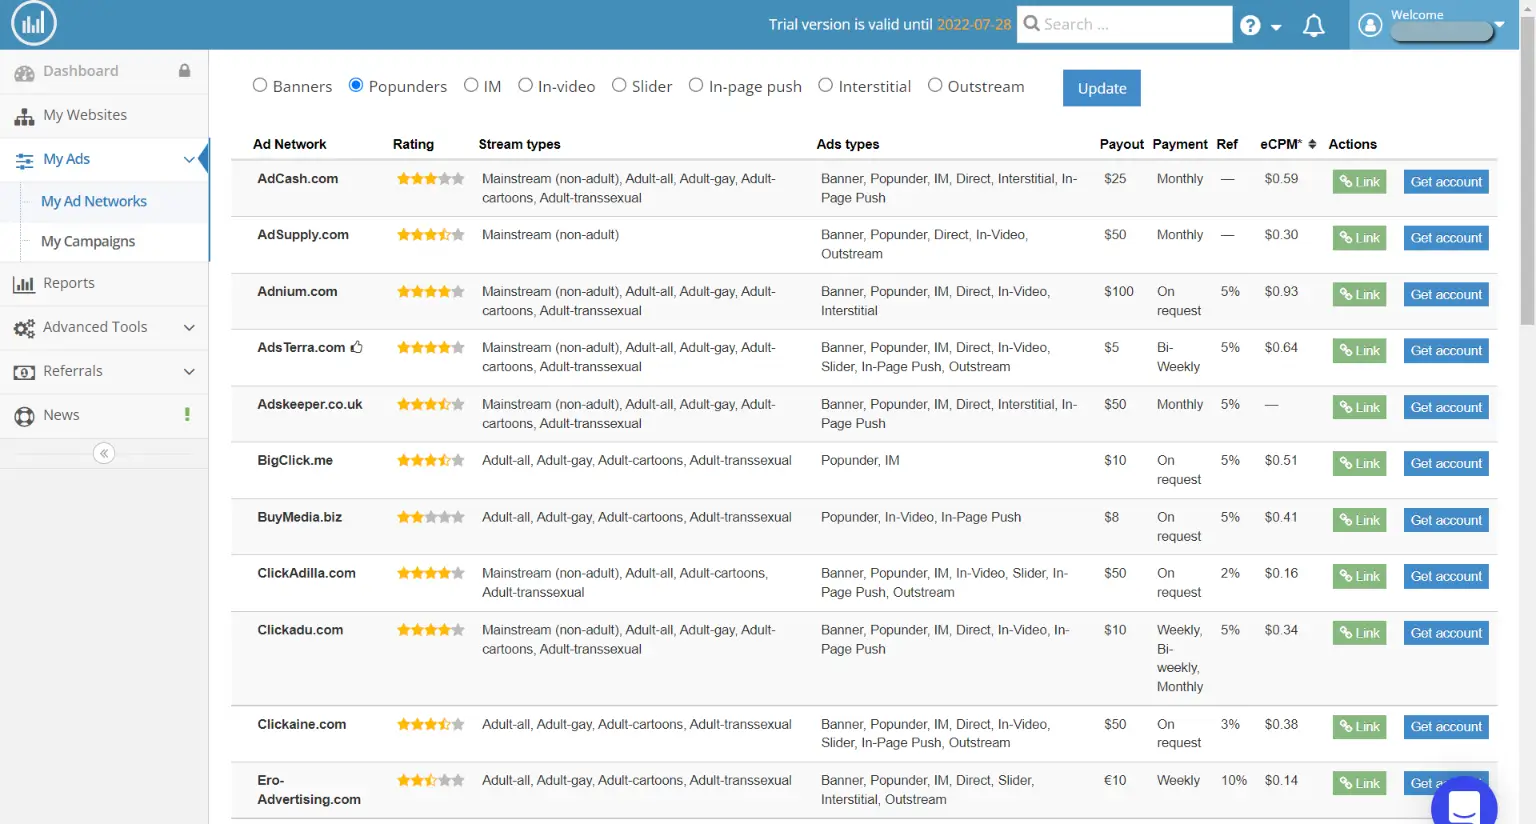Click the trial expiry date 2022-07-28

[x=974, y=24]
